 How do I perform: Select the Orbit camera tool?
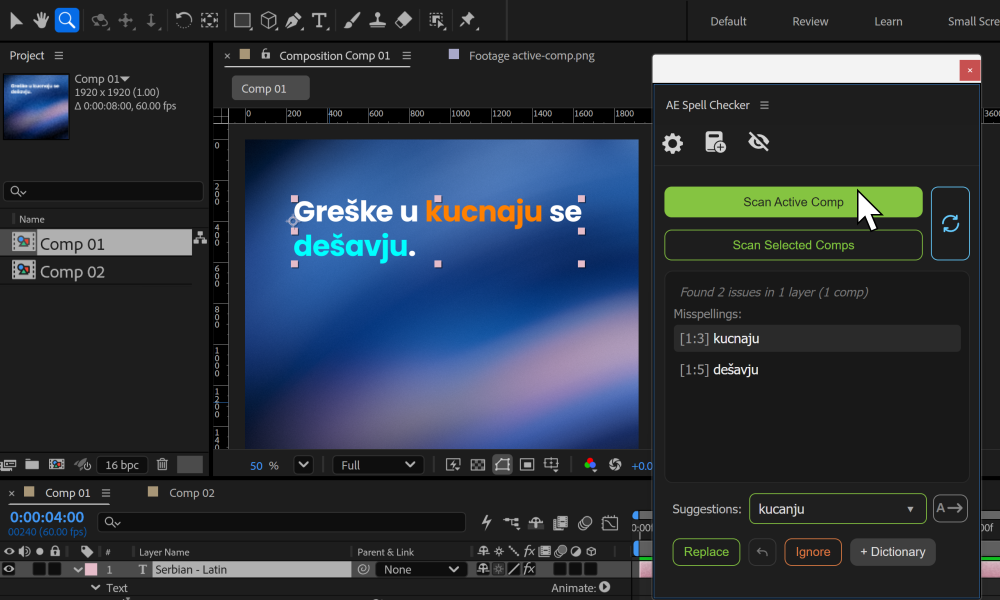click(x=99, y=20)
